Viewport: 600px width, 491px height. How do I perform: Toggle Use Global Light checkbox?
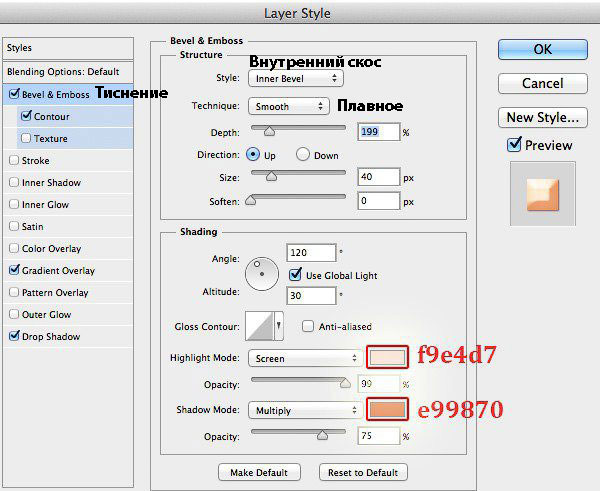click(x=295, y=274)
